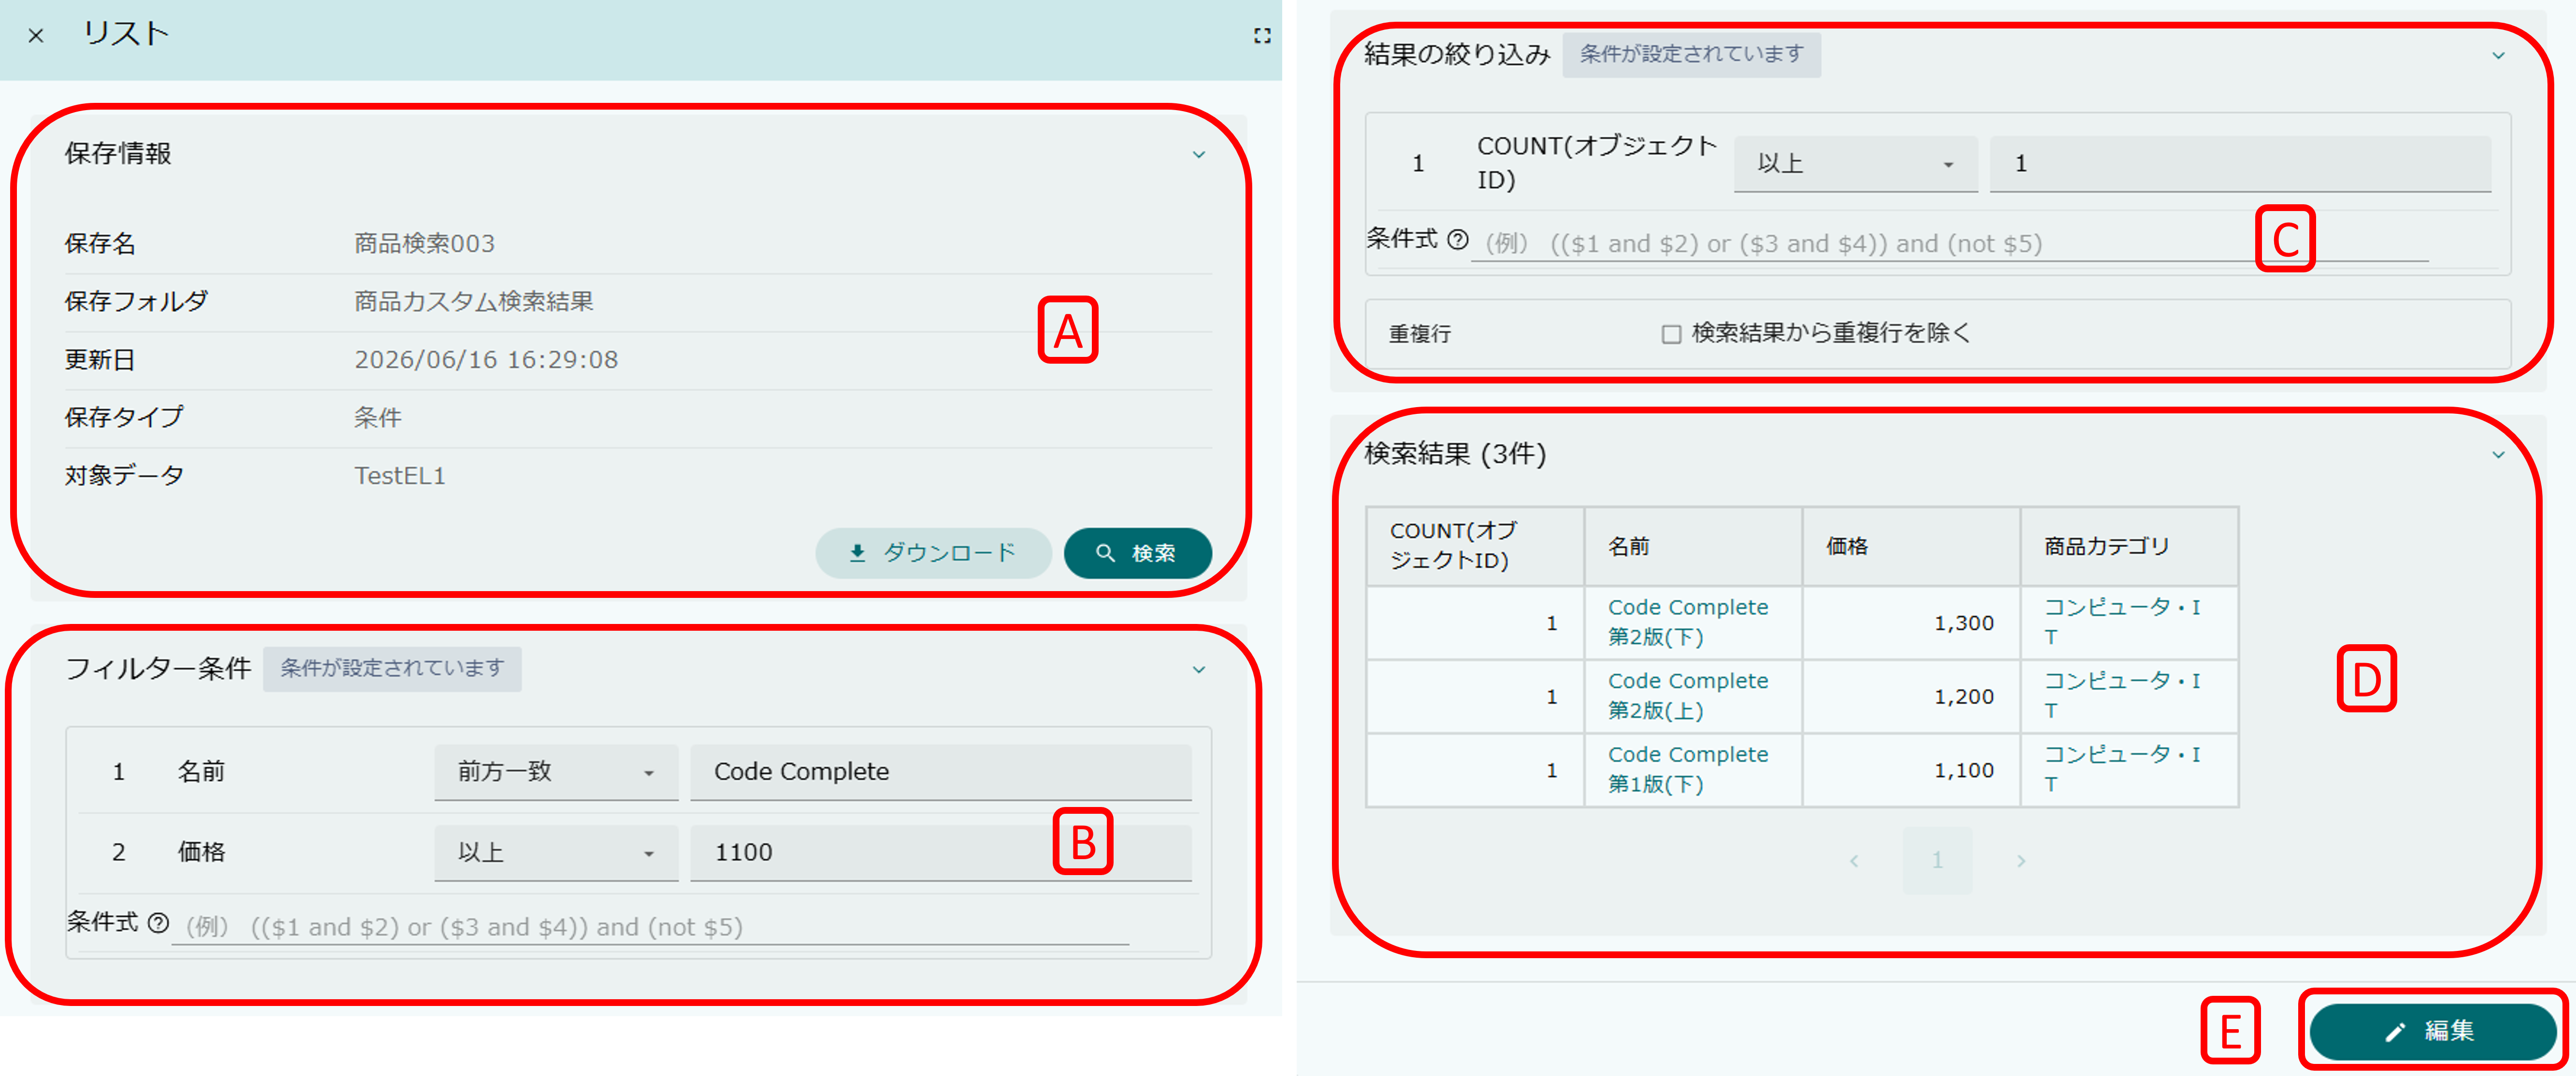Click コンピュータ・IT category link in the 1,100 row
This screenshot has height=1076, width=2576.
[x=2122, y=770]
